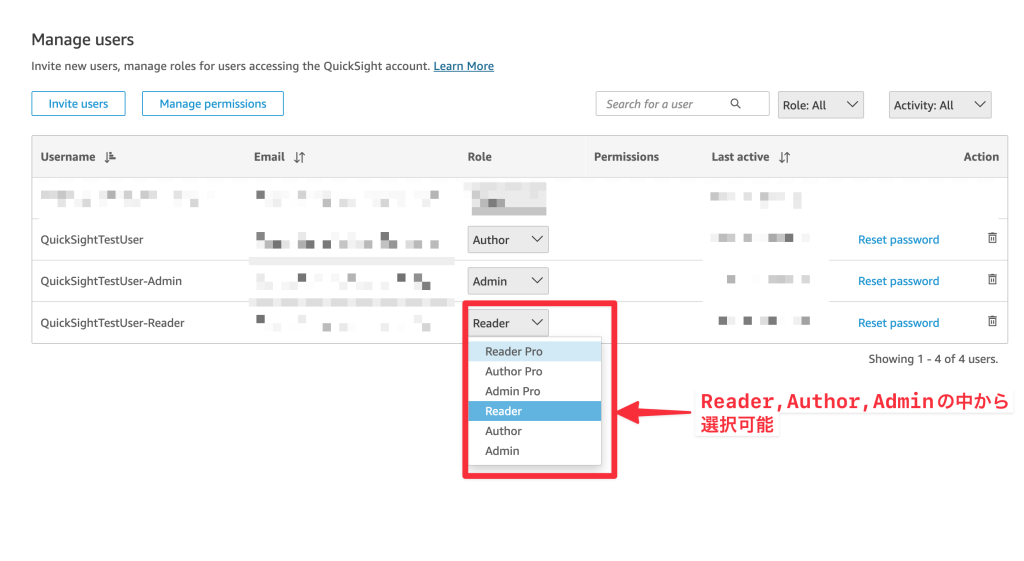Click the Username column header
The height and width of the screenshot is (561, 1024).
[x=68, y=157]
